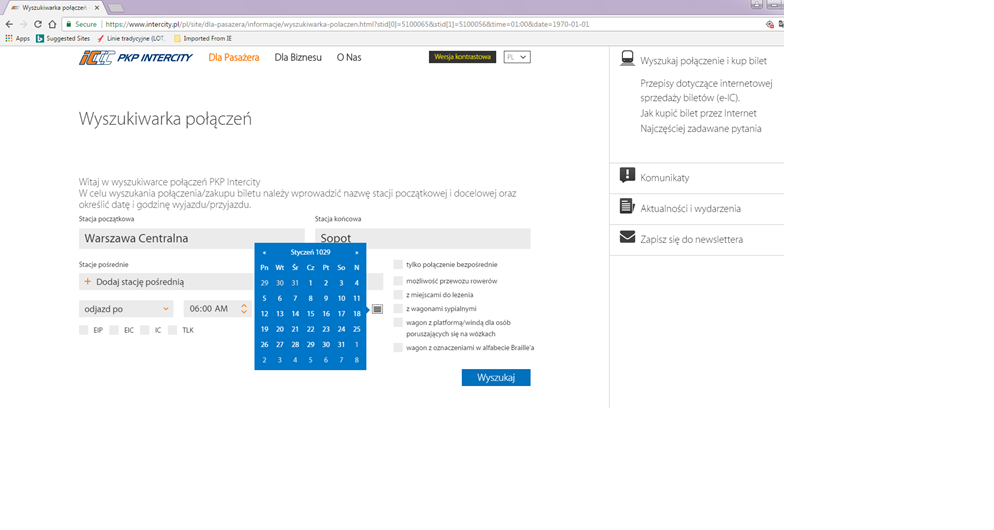
Task: Click the Stacja początkowa field Warszawa Centralna
Action: click(191, 238)
